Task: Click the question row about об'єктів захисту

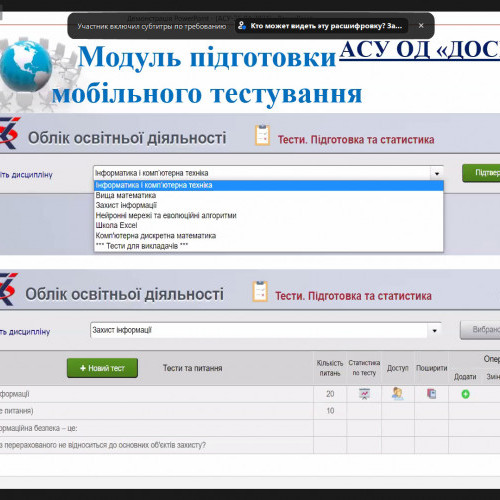Action: pos(157,445)
